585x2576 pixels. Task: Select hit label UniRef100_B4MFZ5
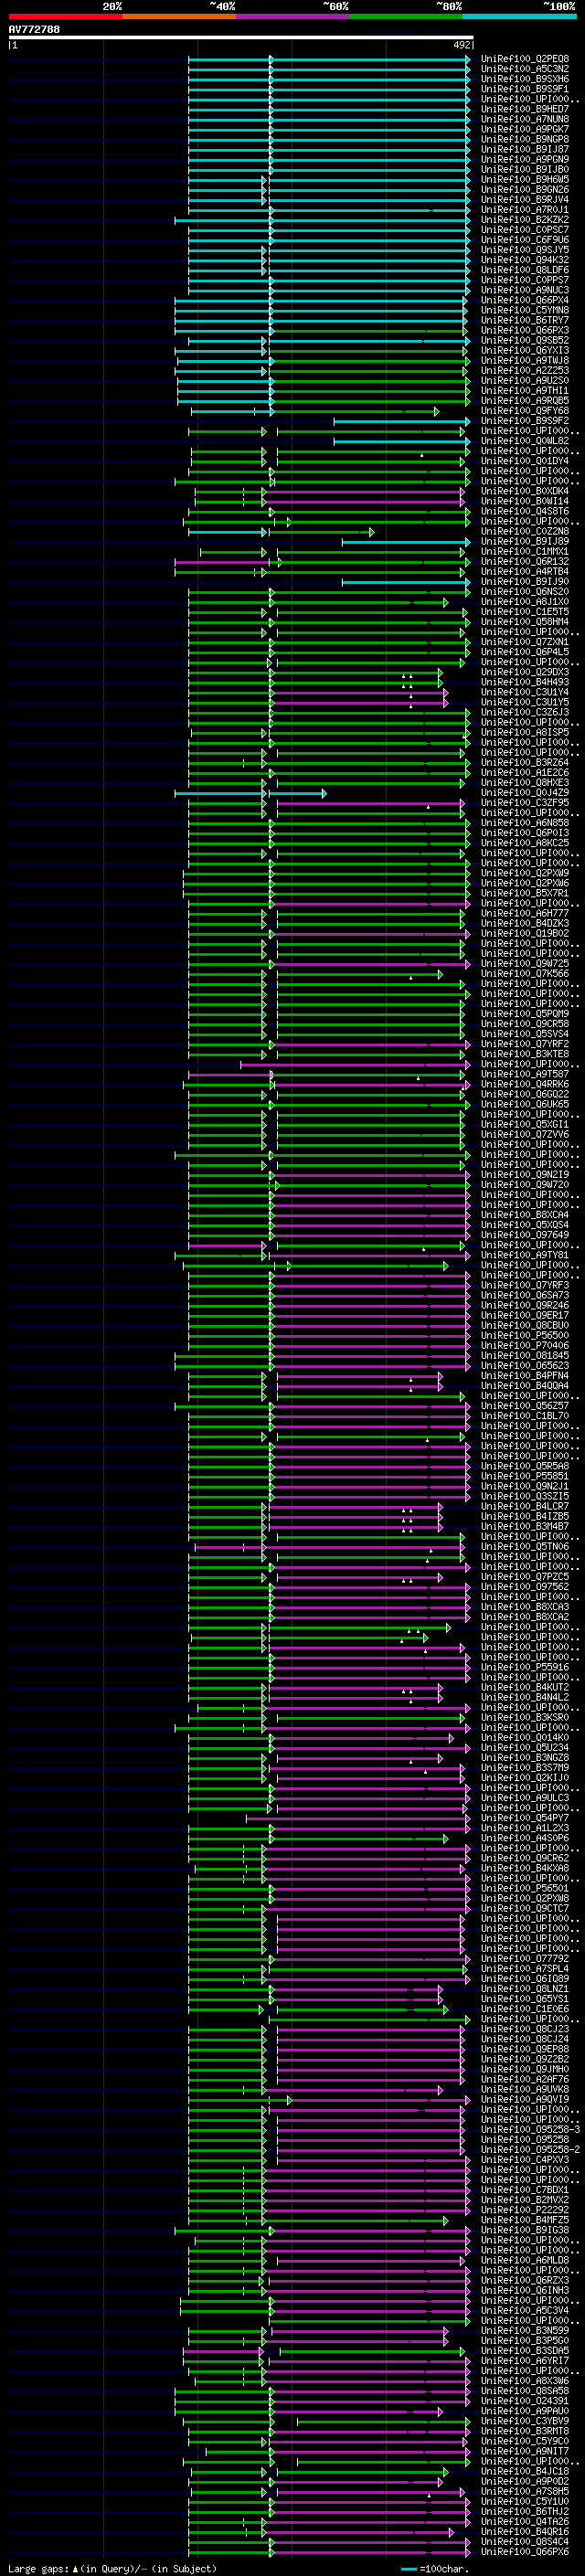click(x=525, y=2220)
